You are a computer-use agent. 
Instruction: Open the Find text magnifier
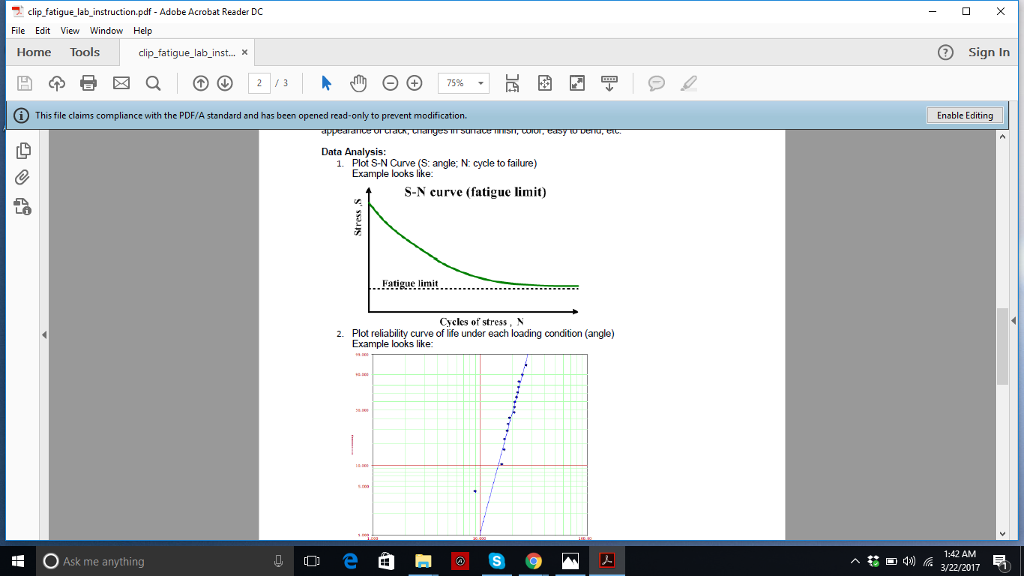pyautogui.click(x=153, y=83)
